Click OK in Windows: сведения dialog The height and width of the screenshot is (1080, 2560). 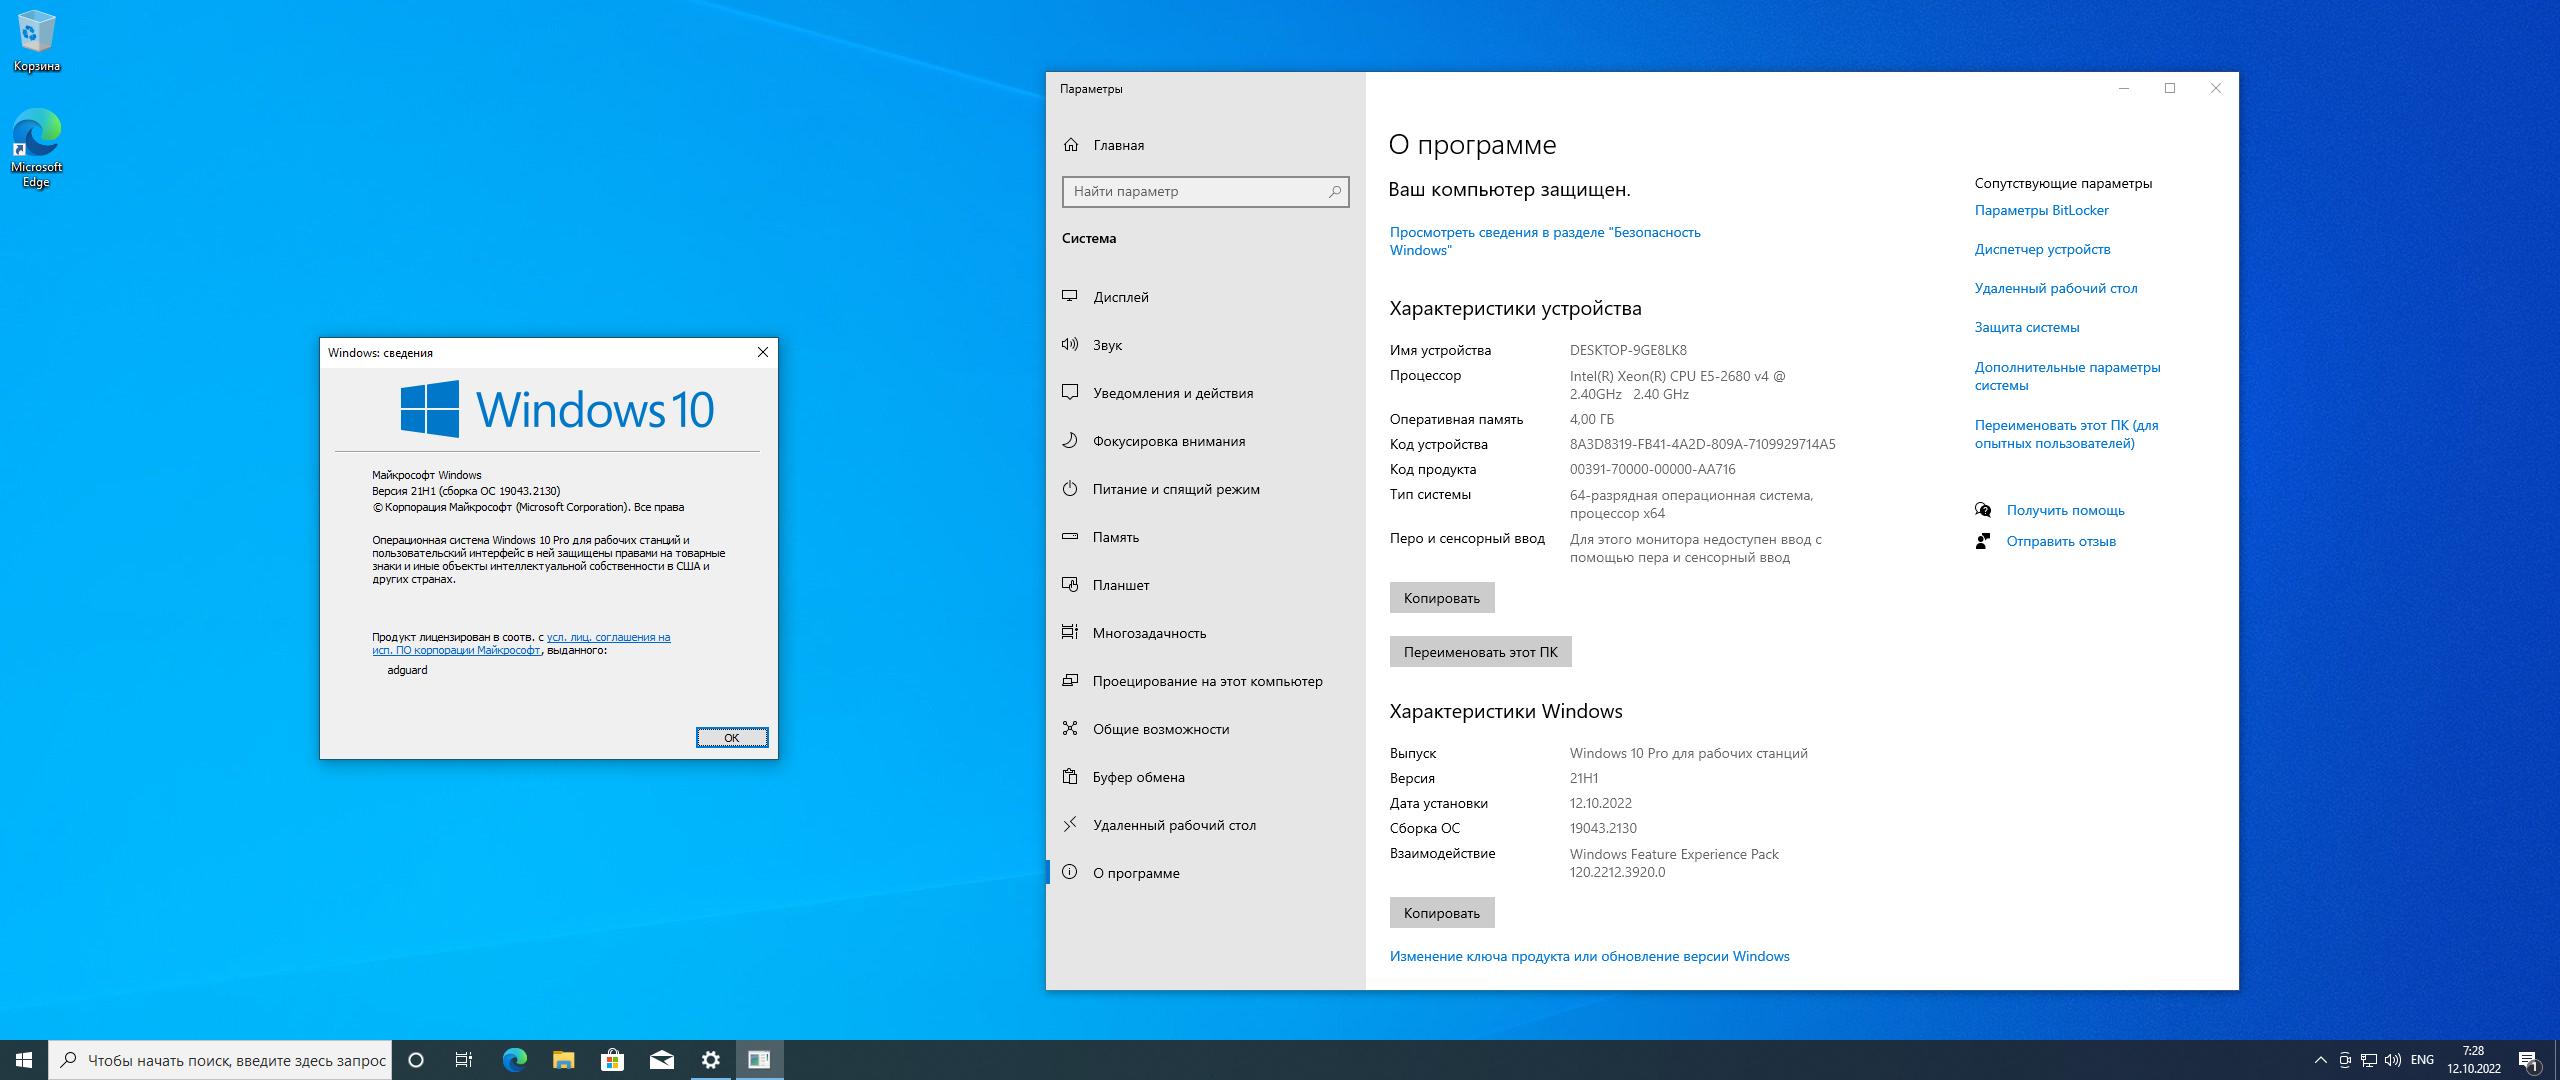coord(732,738)
